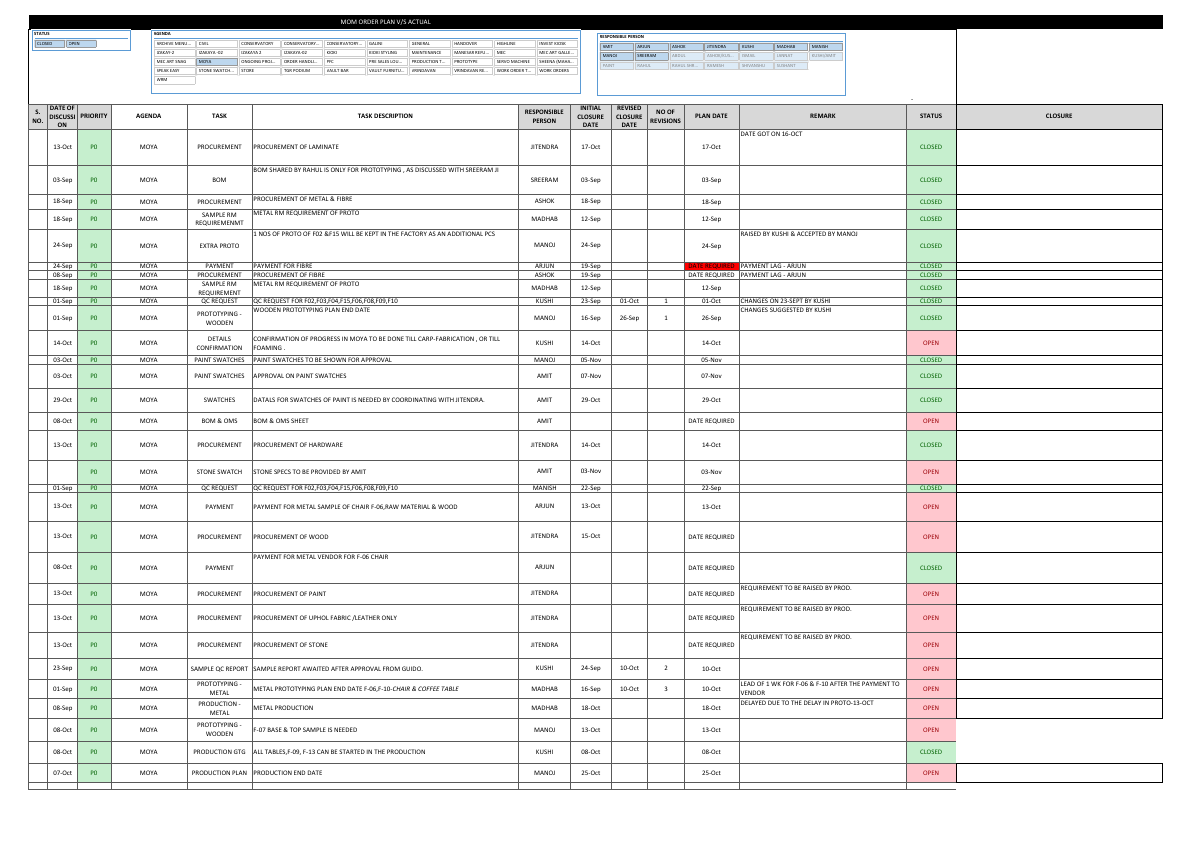
Task: Toggle the CLOSED status filter
Action: [52, 44]
